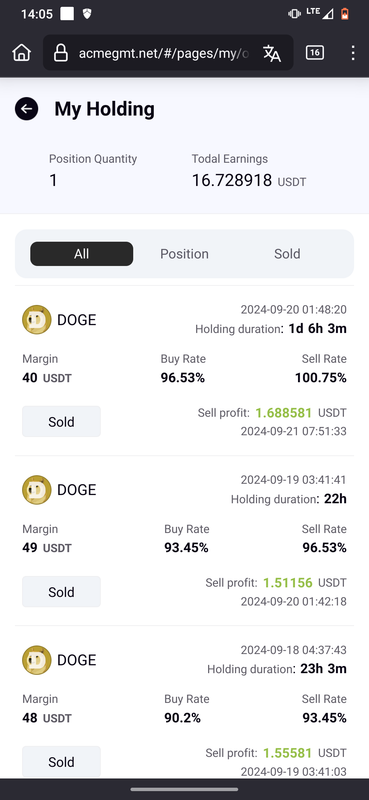Tap Sold button on 48 USDT holding

click(61, 762)
